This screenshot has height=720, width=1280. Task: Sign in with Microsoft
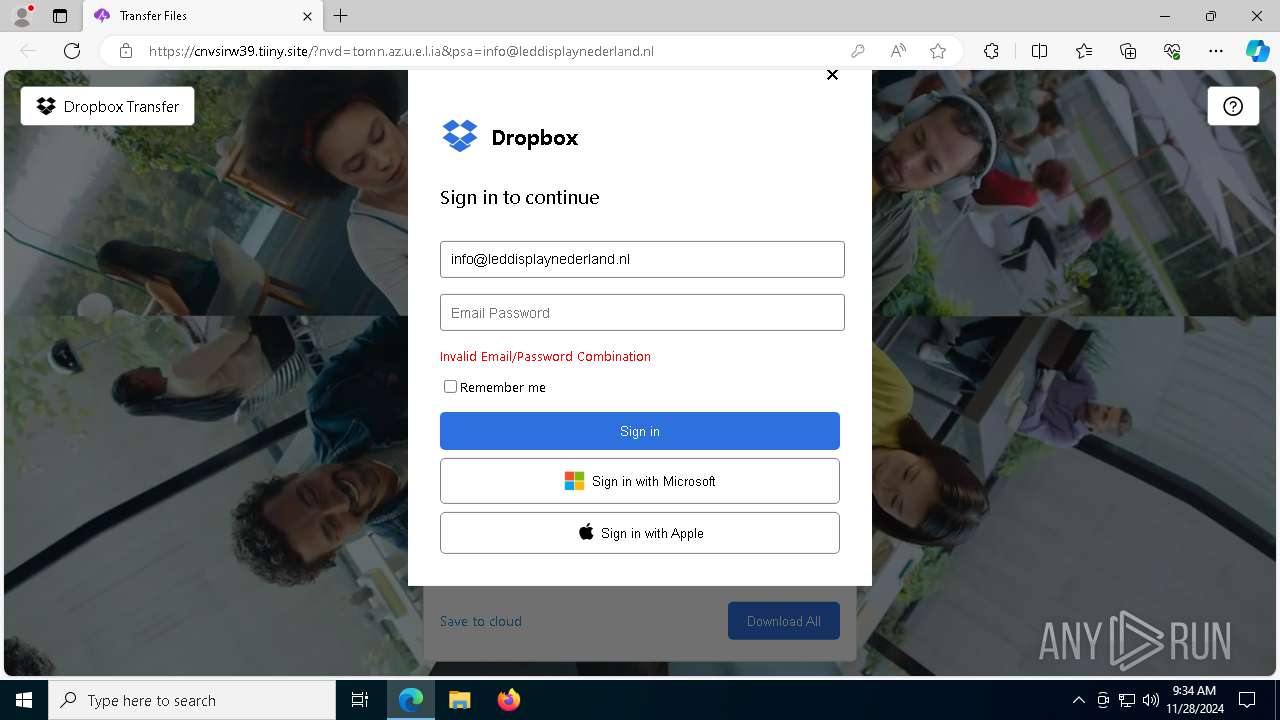pyautogui.click(x=640, y=481)
